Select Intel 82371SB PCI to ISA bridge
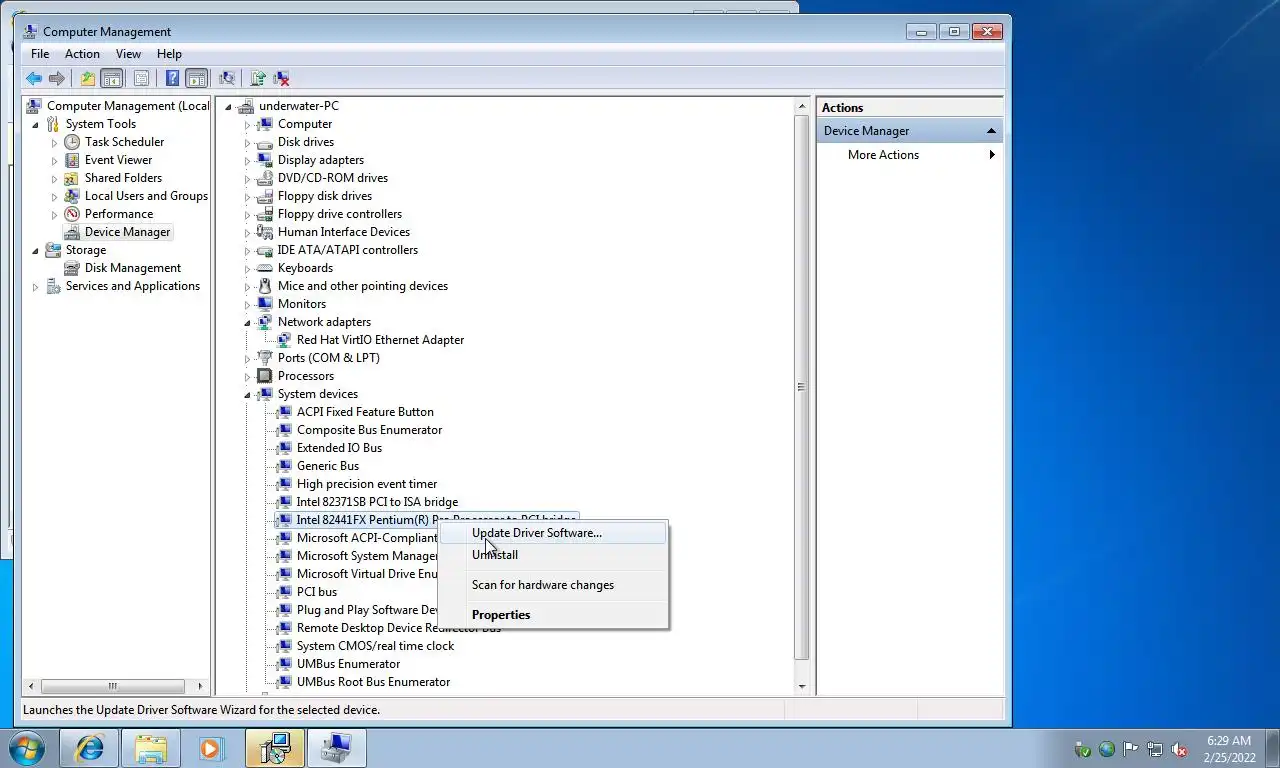1280x768 pixels. [377, 502]
